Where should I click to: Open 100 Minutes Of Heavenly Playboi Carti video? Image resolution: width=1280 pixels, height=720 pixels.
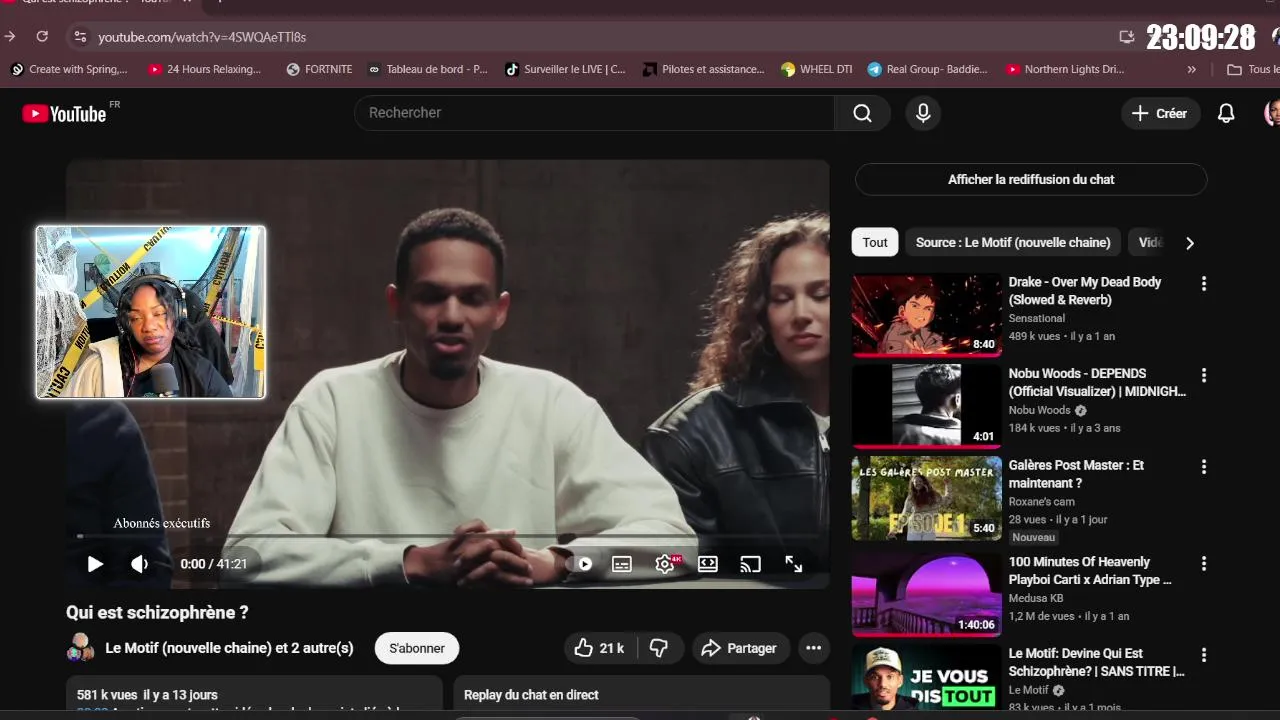click(1090, 570)
